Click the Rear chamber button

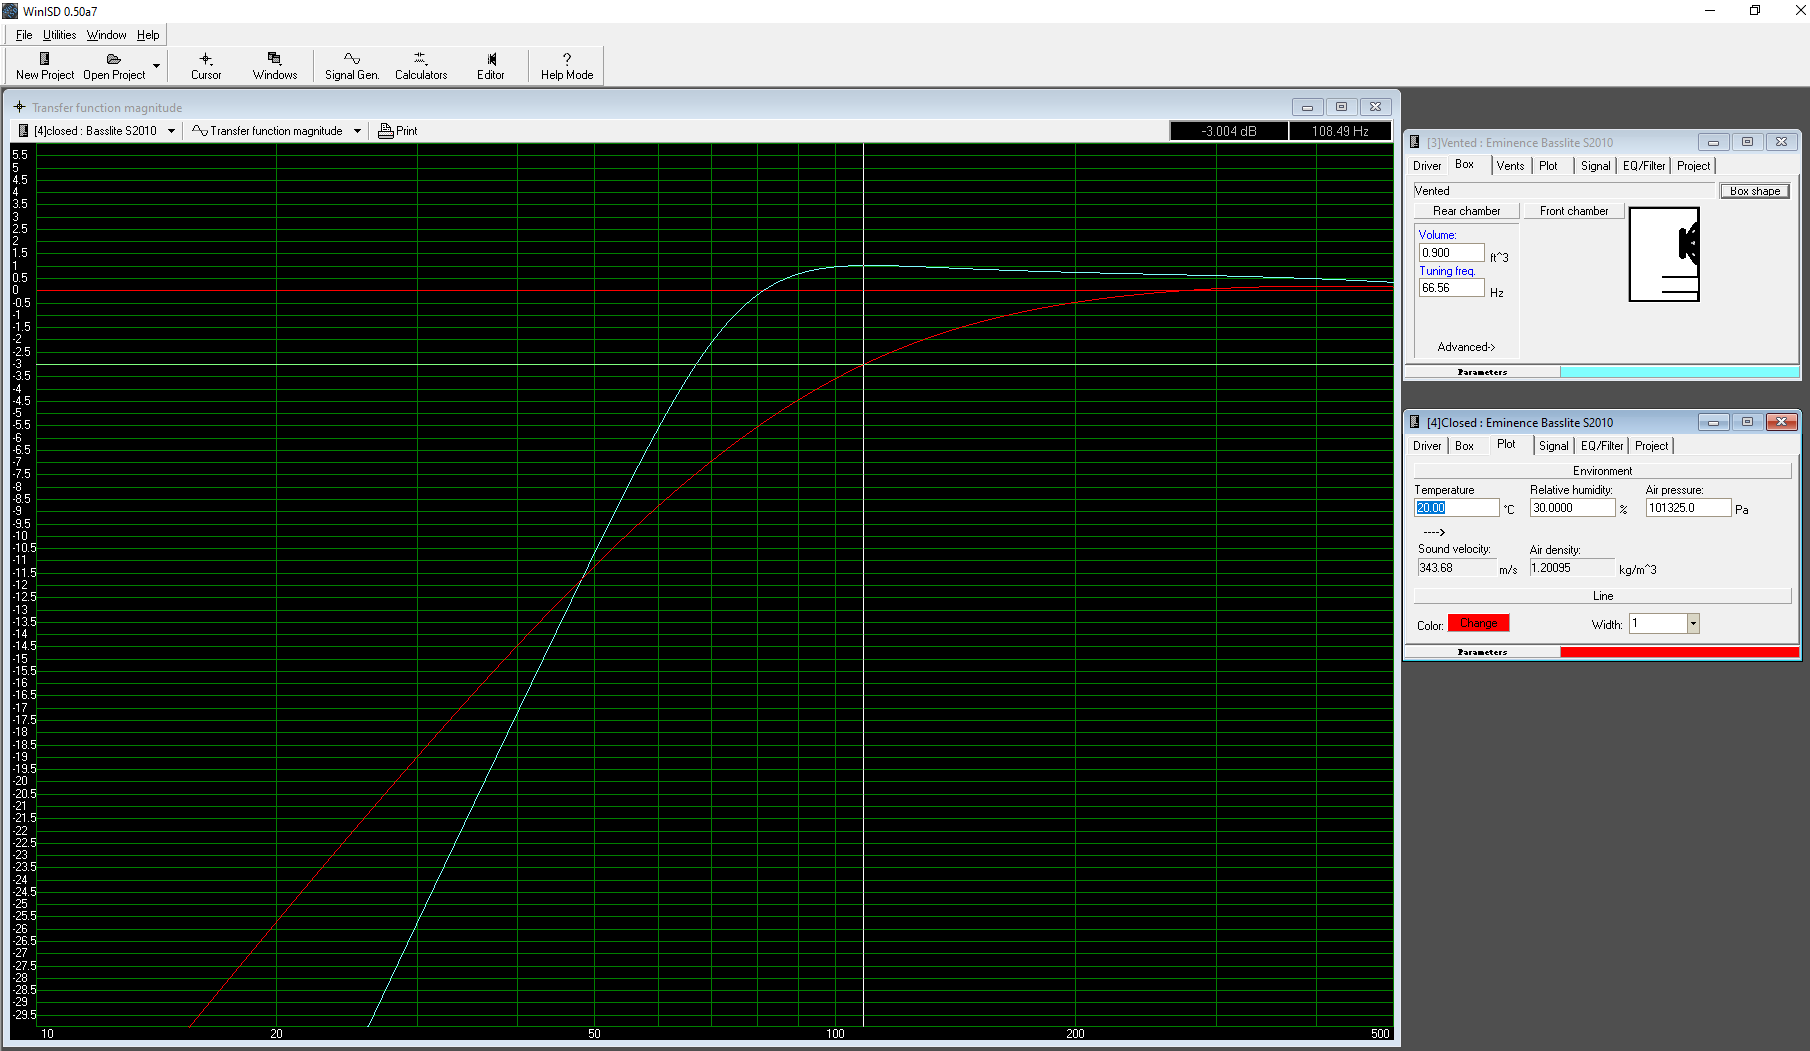pos(1466,211)
